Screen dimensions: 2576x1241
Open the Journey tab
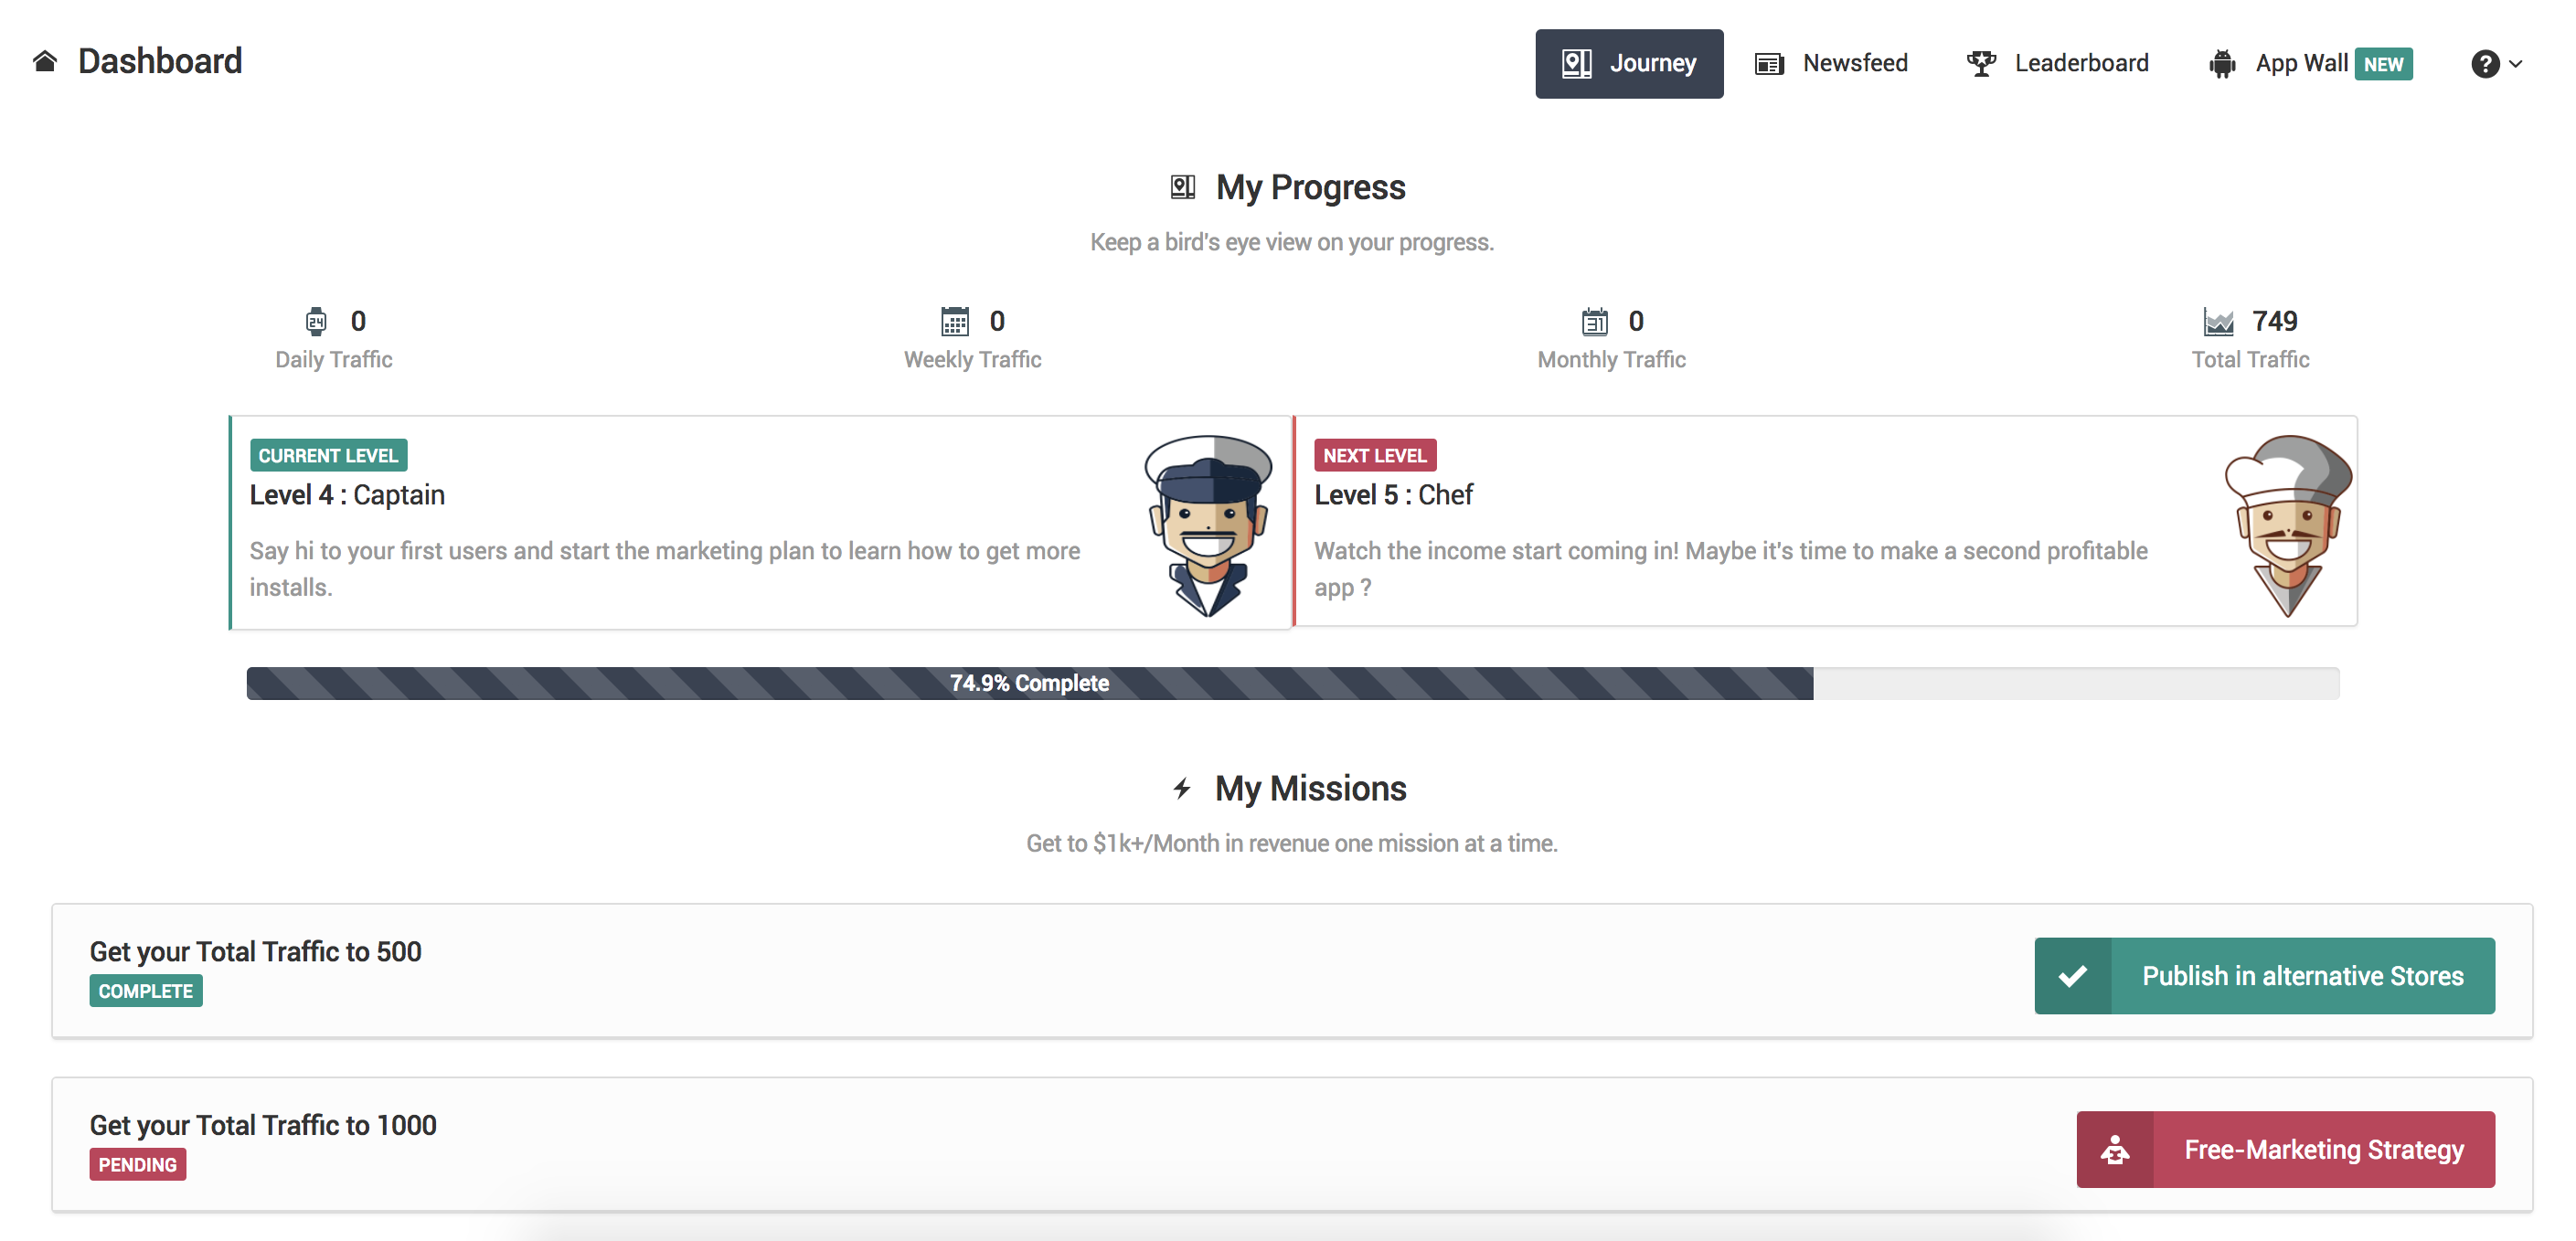(x=1629, y=63)
